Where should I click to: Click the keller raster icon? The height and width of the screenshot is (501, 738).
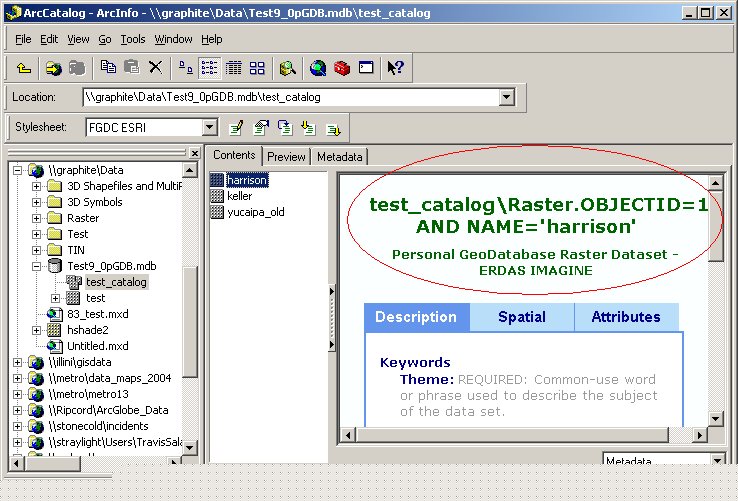217,196
